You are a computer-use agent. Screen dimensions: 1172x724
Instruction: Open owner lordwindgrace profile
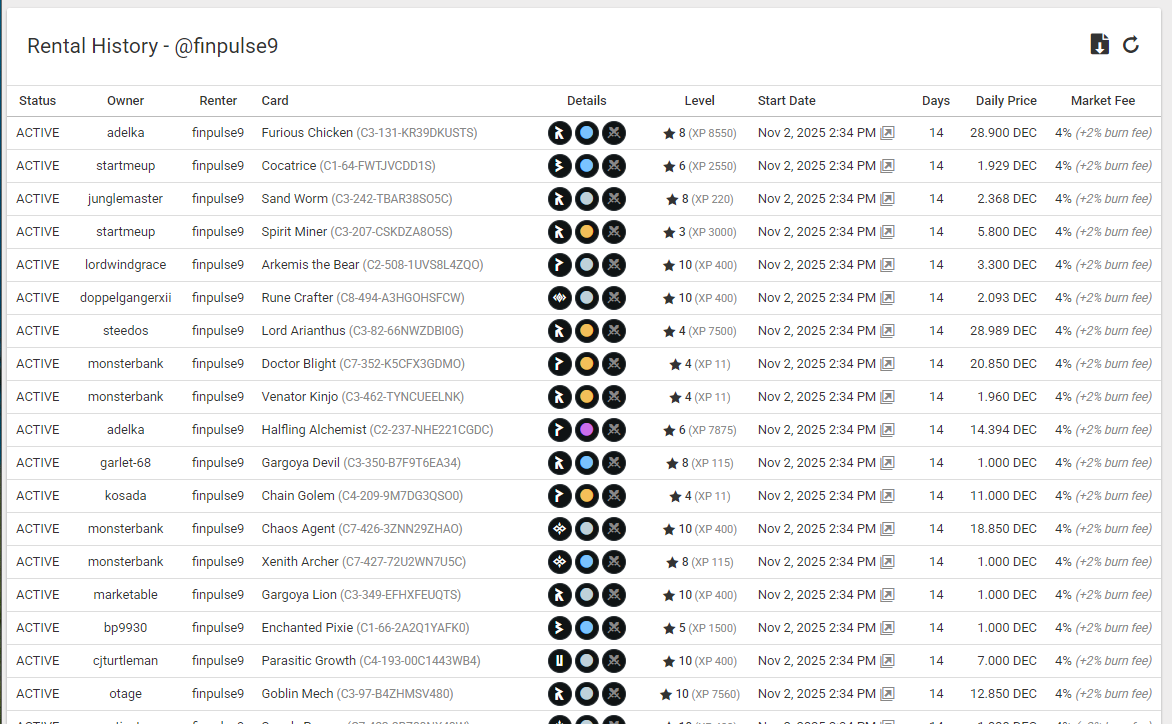pyautogui.click(x=126, y=264)
